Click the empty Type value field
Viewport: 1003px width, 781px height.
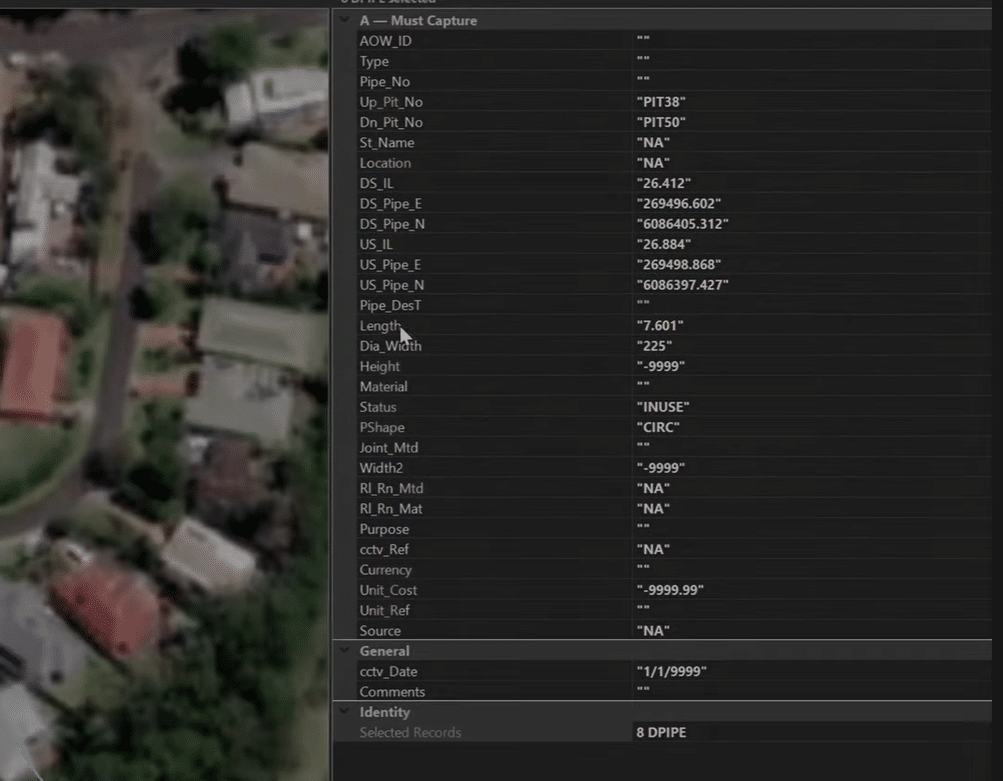(812, 61)
